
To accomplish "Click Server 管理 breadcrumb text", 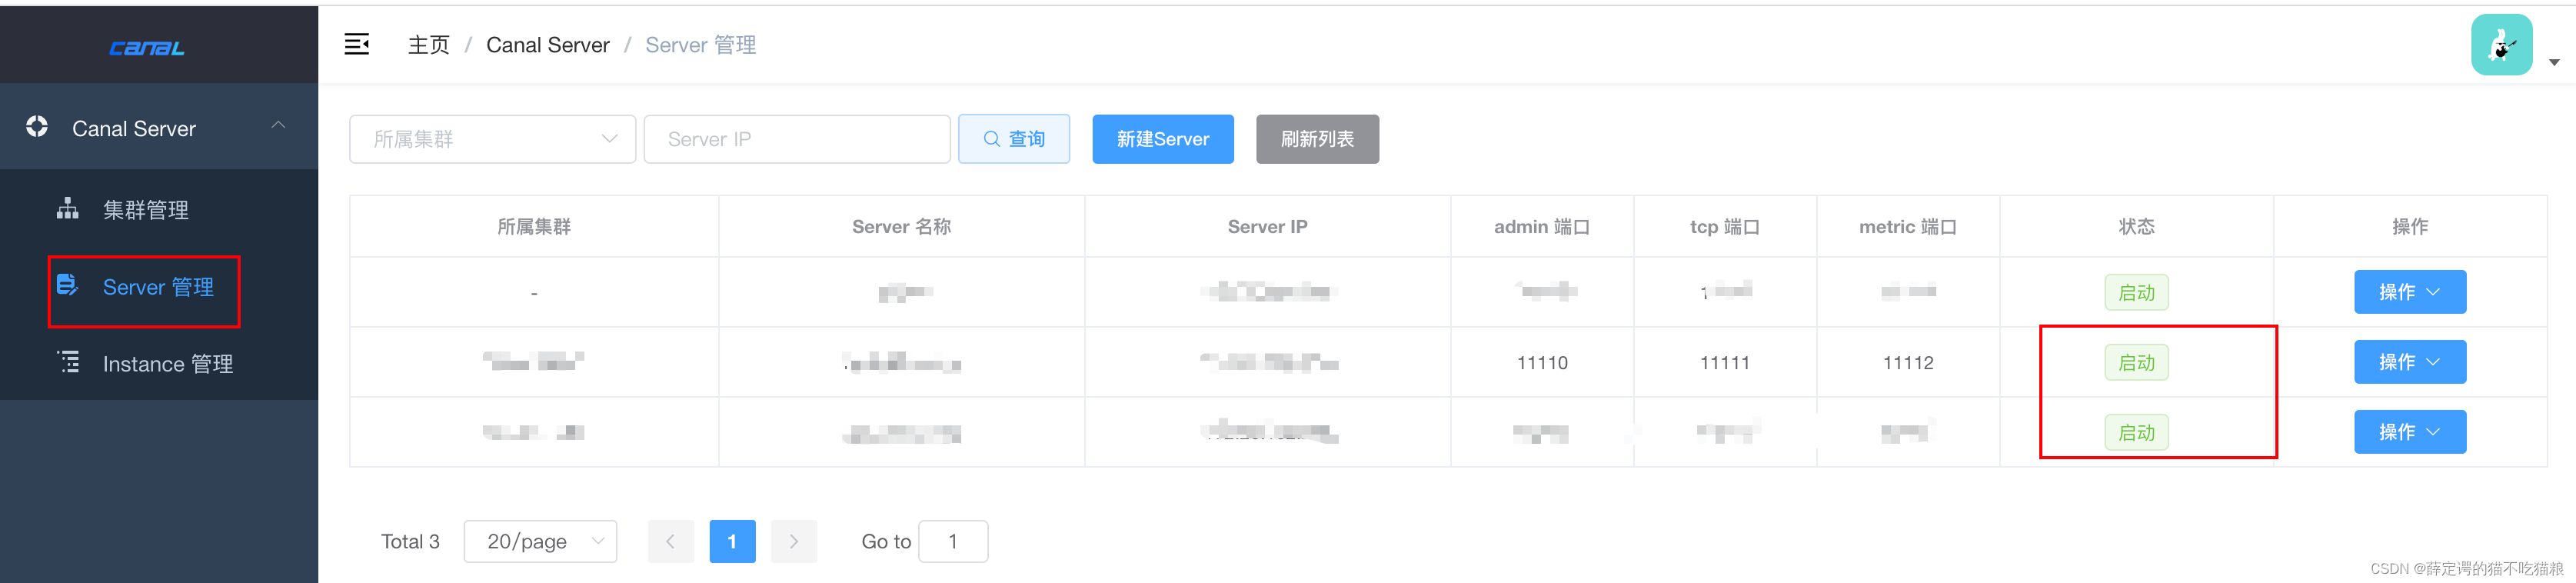I will click(x=700, y=45).
